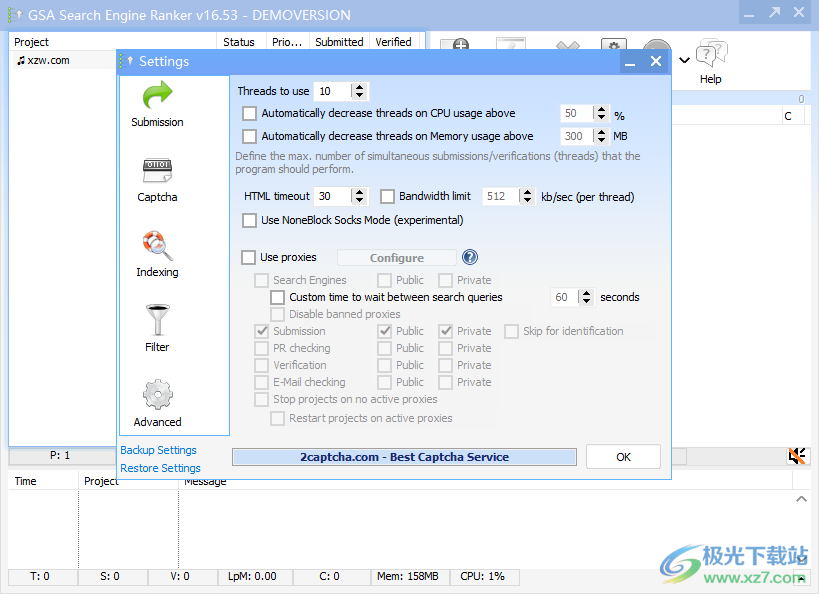The height and width of the screenshot is (594, 819).
Task: Toggle the Verification checkbox
Action: (261, 365)
